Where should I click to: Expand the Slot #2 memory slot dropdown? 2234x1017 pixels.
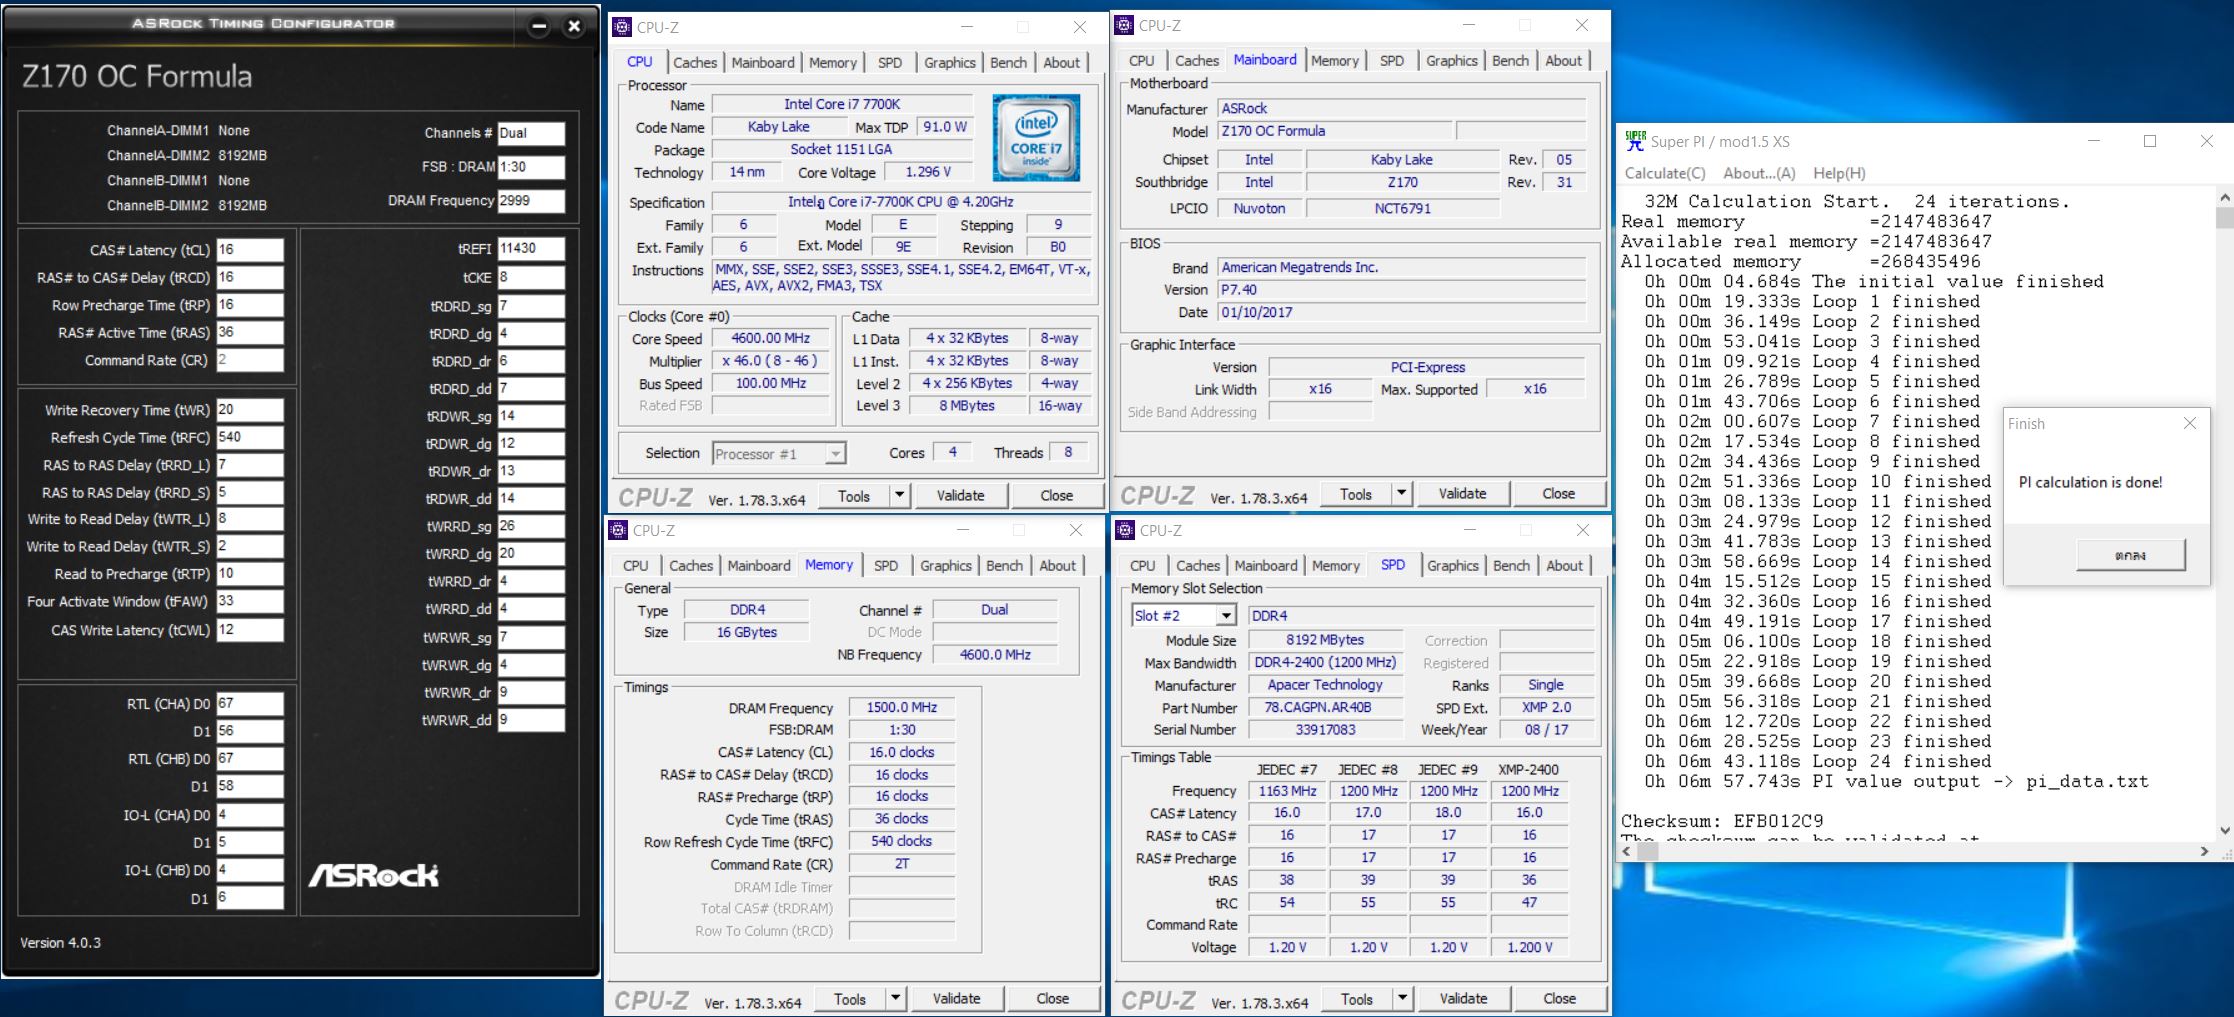click(1225, 616)
